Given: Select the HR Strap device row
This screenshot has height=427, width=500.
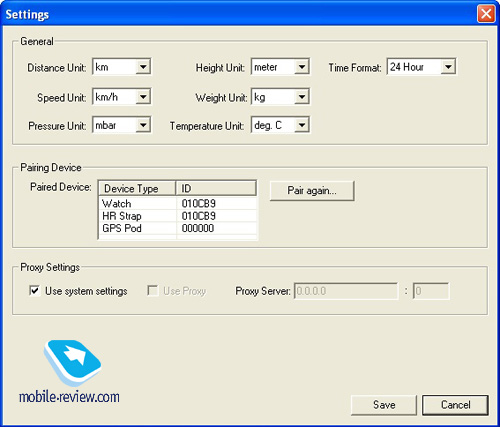Looking at the screenshot, I should 178,216.
